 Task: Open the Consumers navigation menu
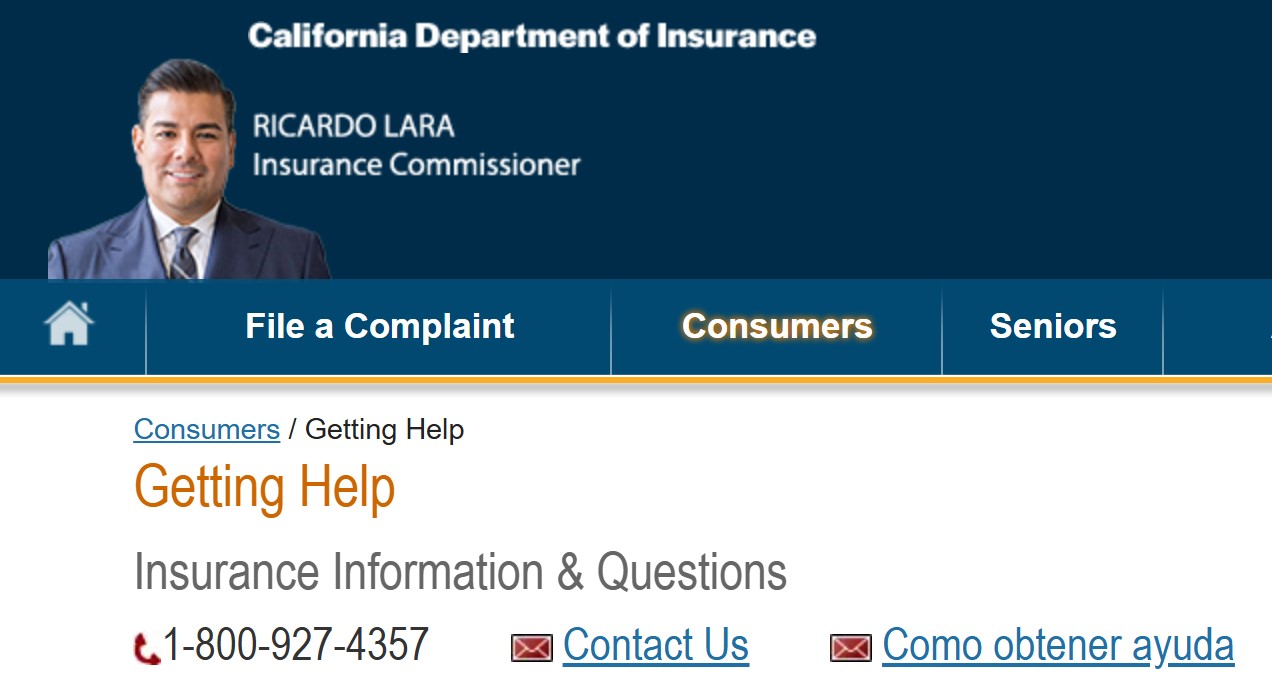coord(777,327)
